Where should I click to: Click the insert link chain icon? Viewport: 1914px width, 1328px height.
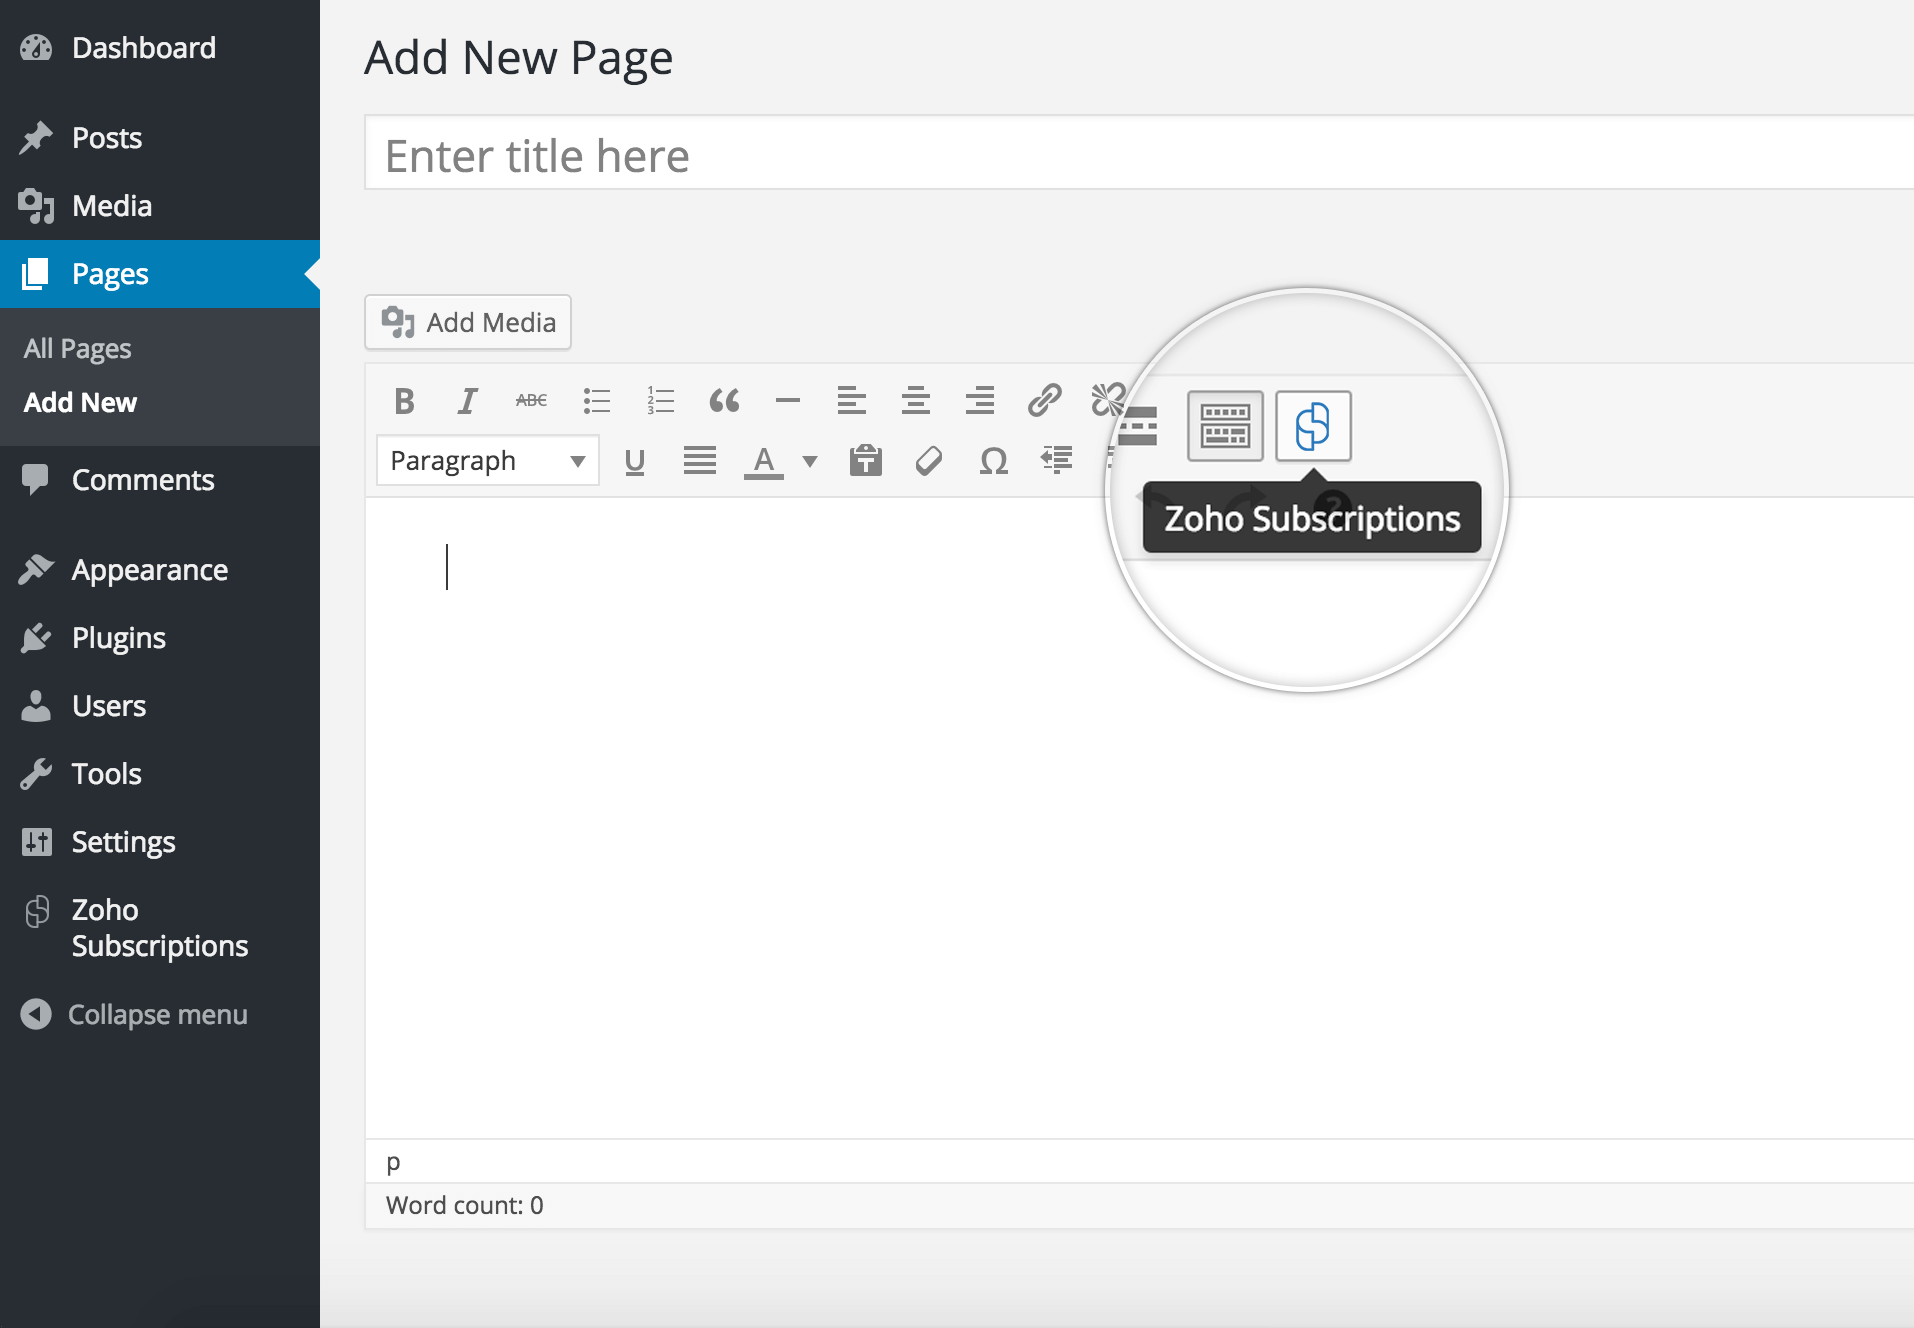(1044, 401)
